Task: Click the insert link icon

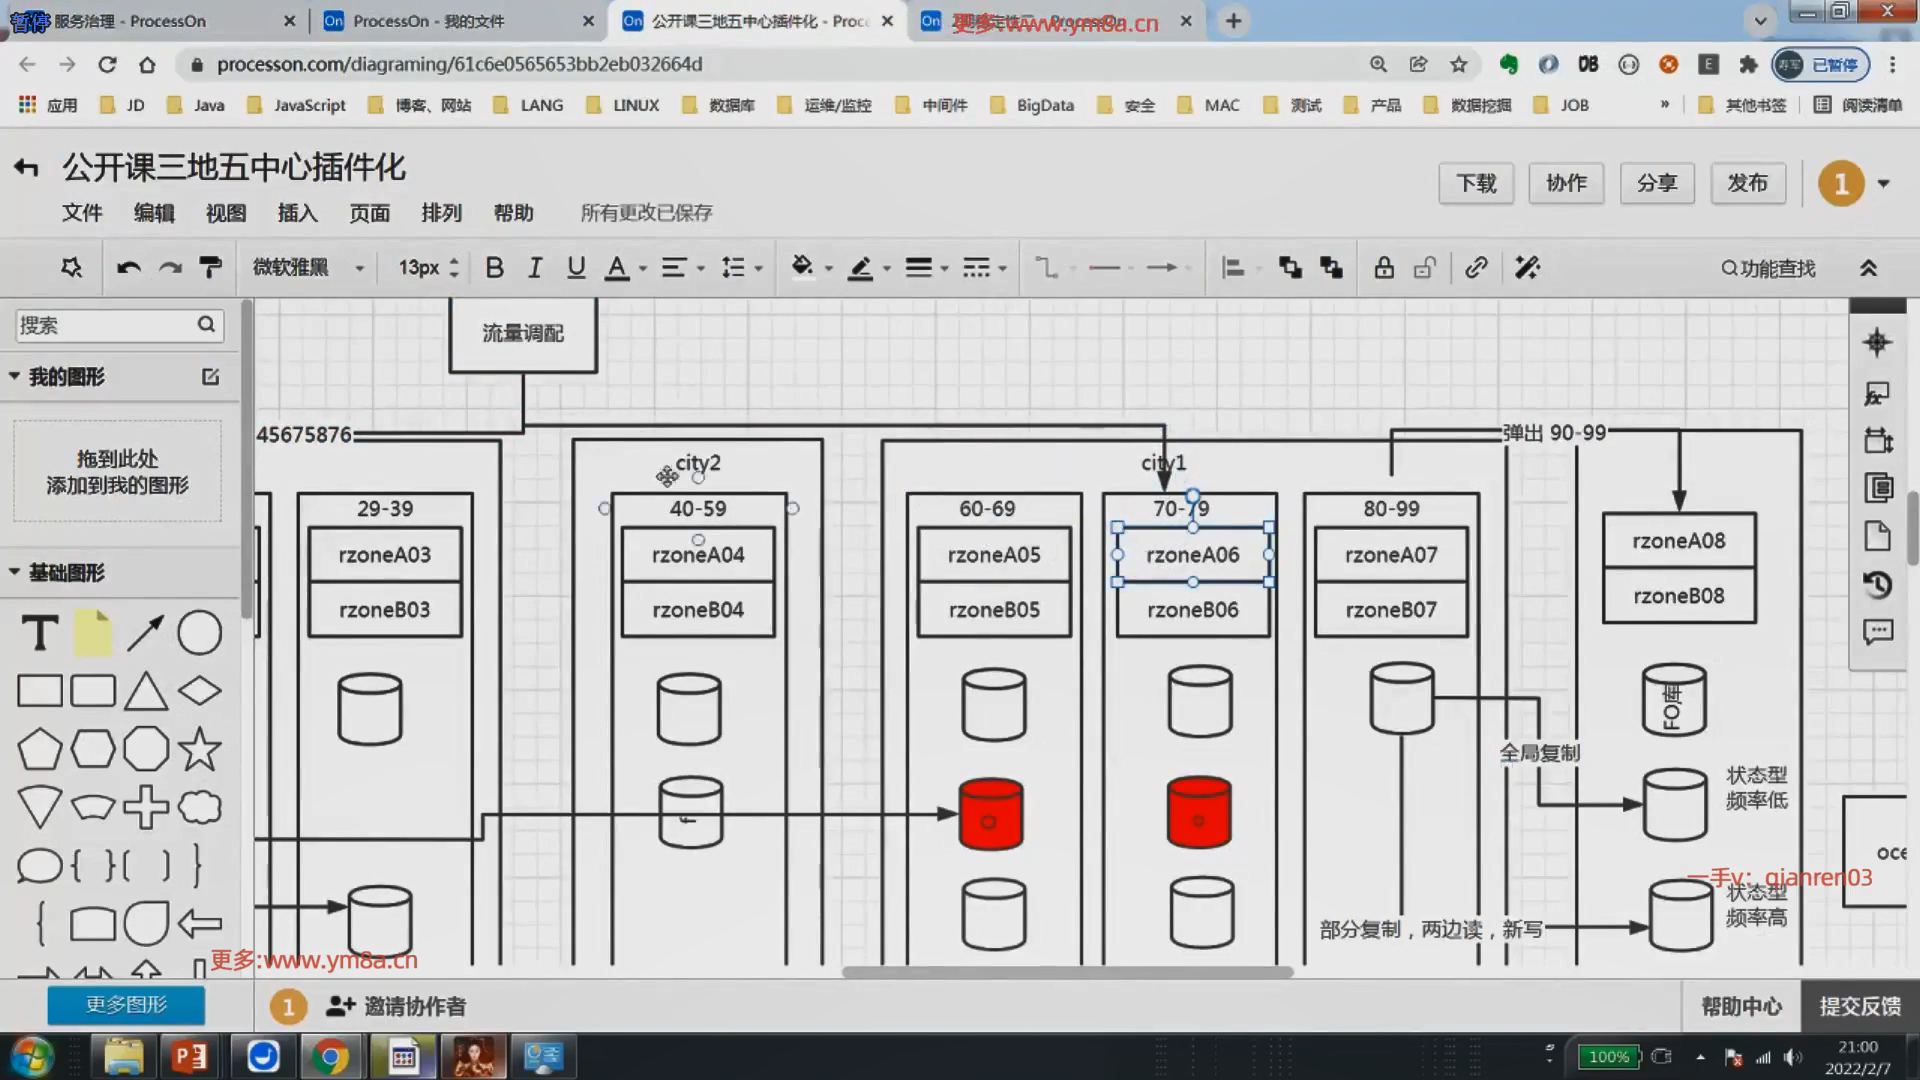Action: 1476,268
